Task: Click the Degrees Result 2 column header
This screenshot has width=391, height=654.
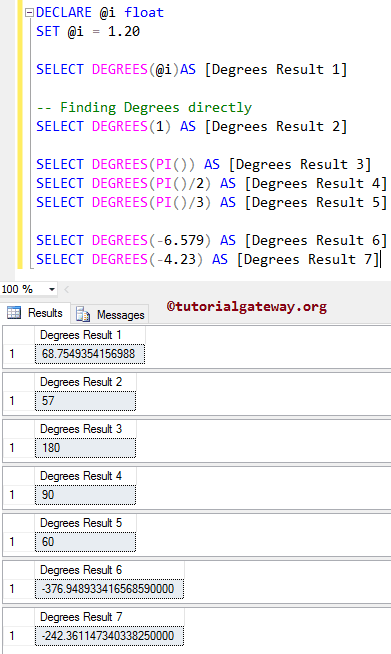Action: click(x=85, y=382)
